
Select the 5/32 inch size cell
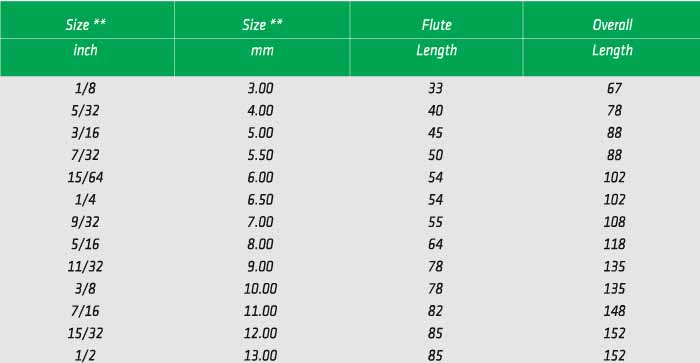(x=85, y=110)
